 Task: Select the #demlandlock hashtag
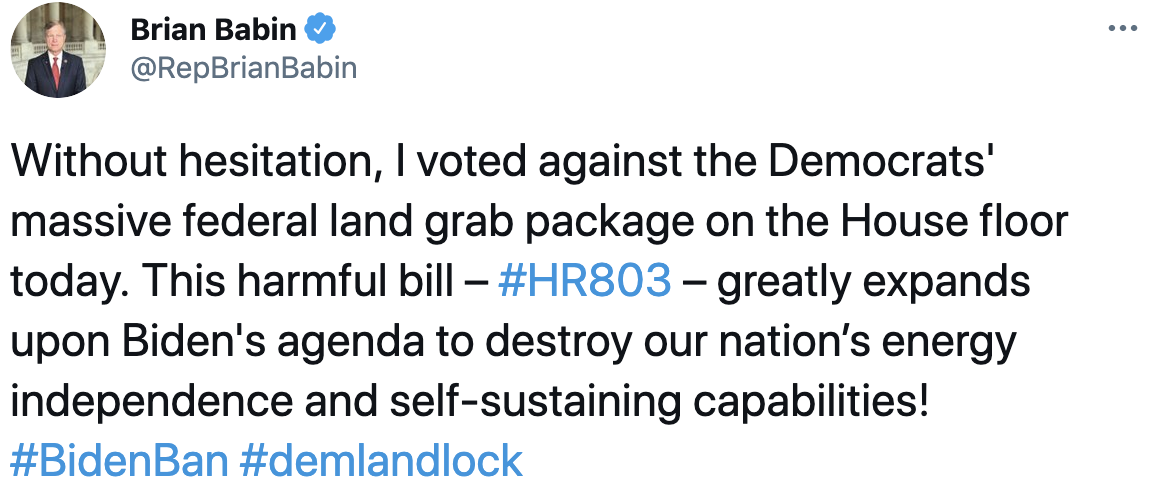382,460
